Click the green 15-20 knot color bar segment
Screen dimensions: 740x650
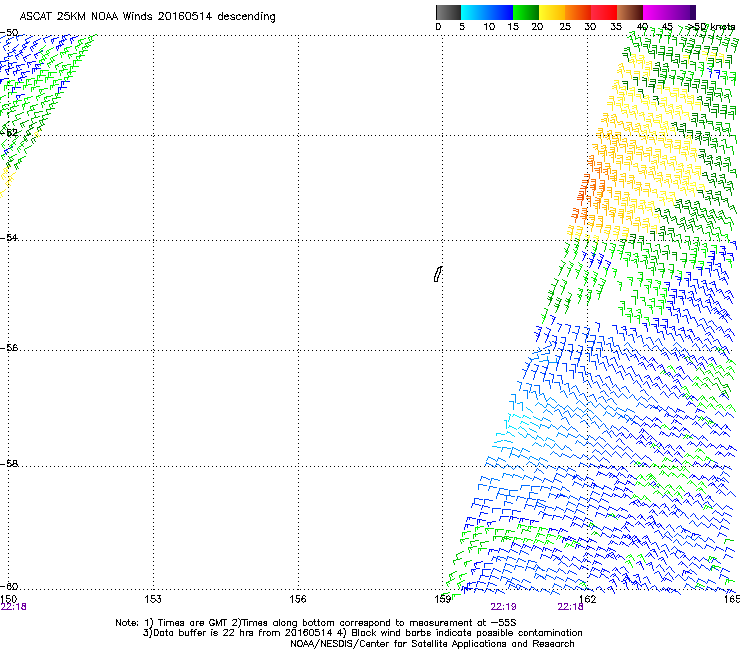coord(526,12)
